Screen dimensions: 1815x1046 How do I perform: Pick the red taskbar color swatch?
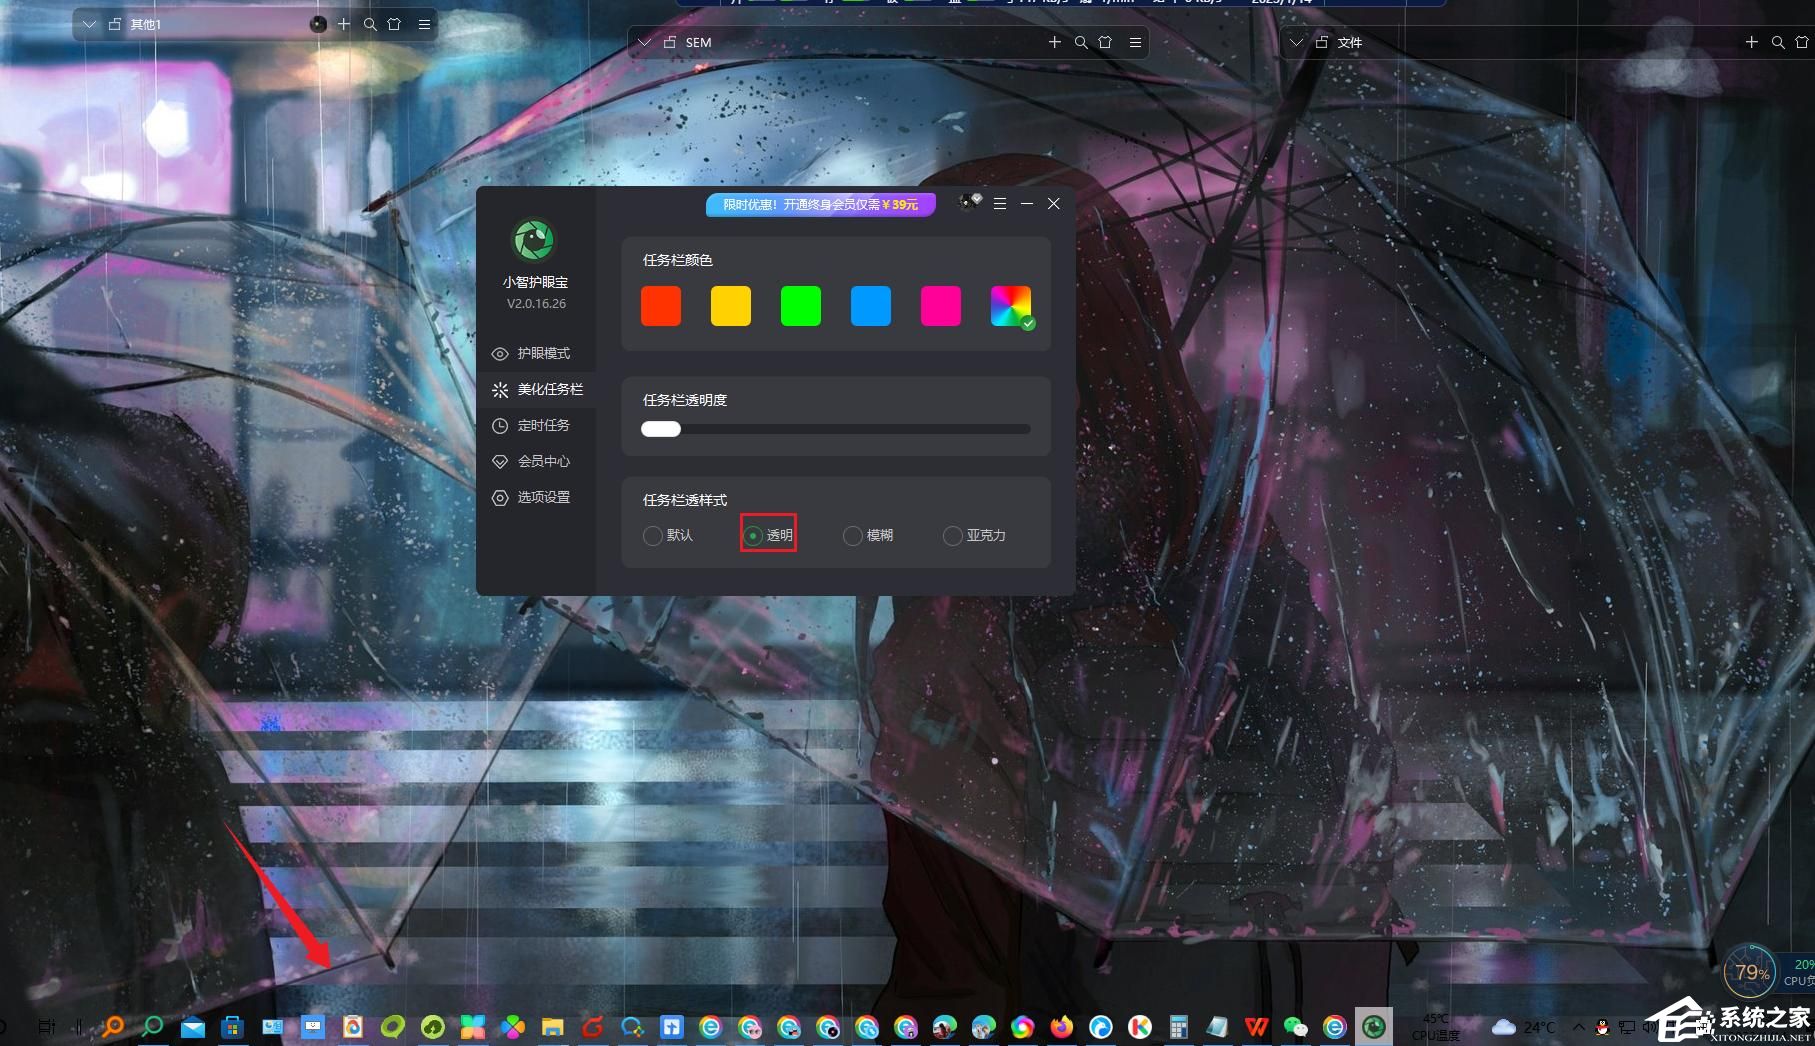[x=661, y=306]
